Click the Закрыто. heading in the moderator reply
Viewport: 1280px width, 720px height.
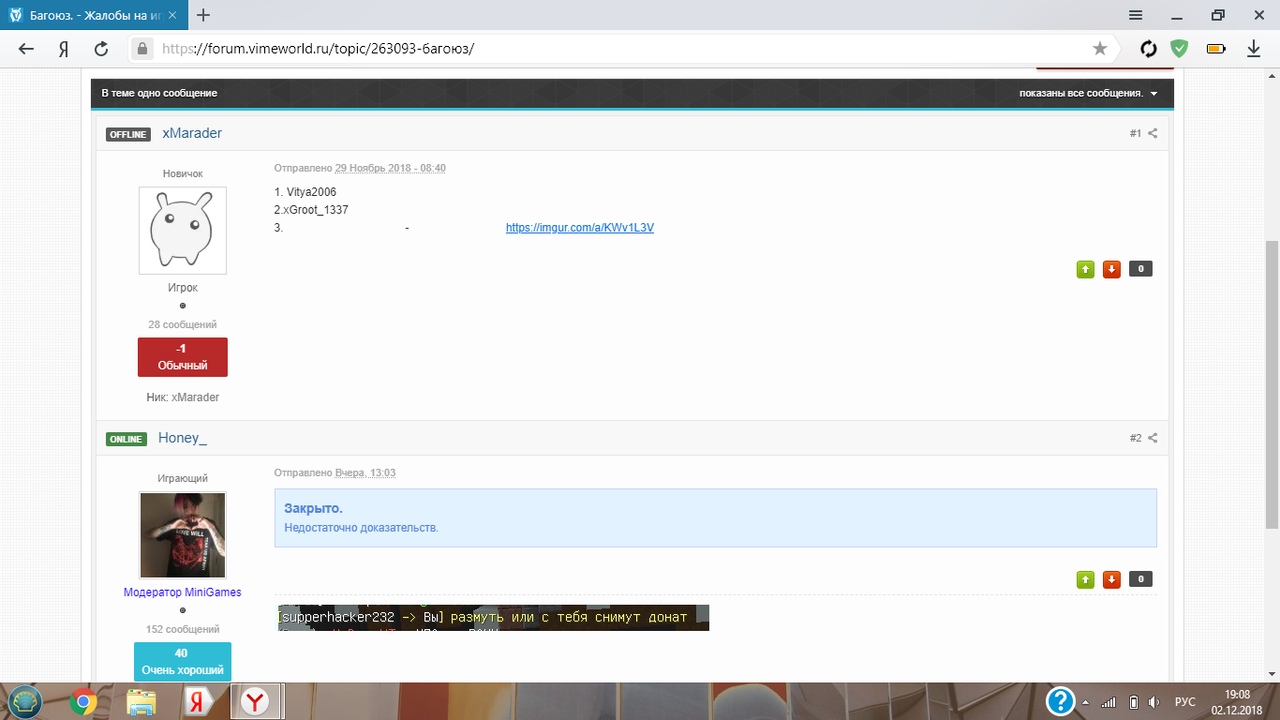click(313, 508)
